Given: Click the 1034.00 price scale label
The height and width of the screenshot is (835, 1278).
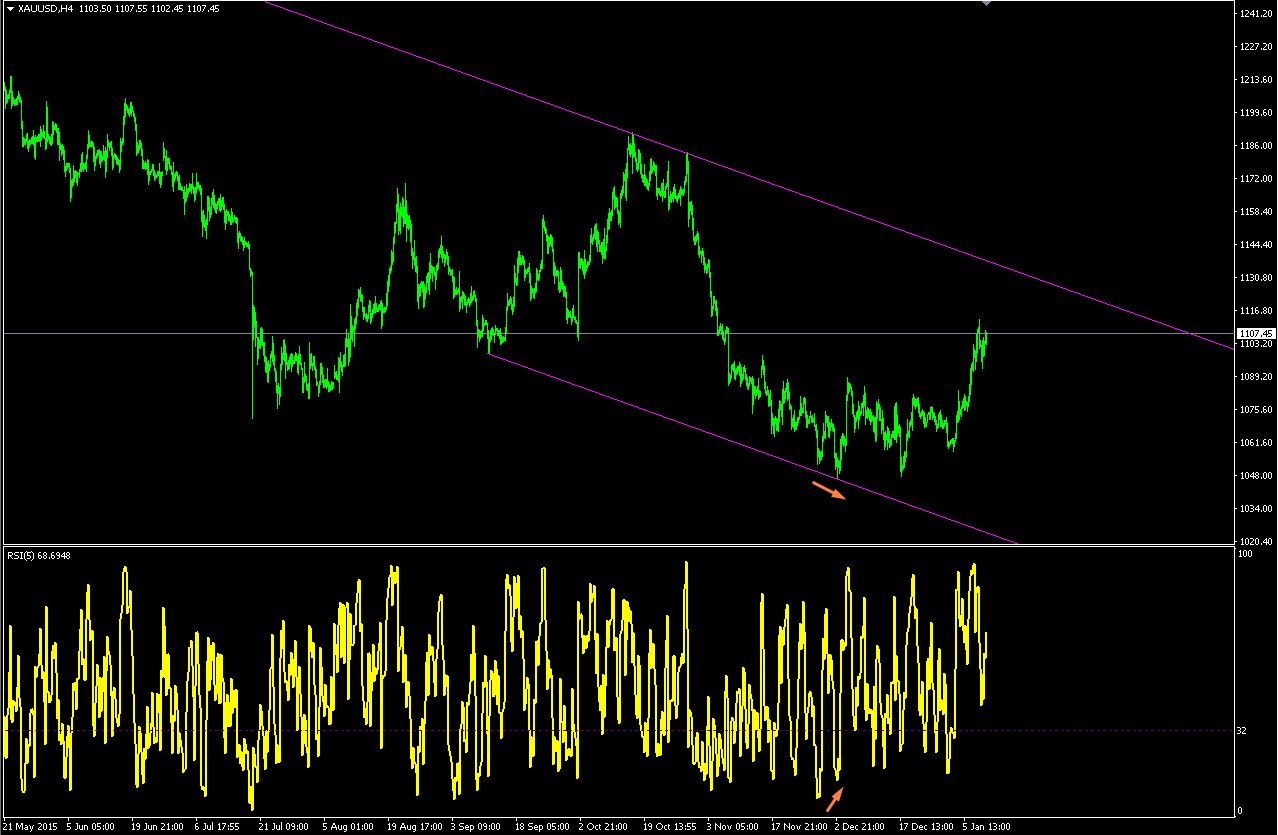Looking at the screenshot, I should [1255, 509].
